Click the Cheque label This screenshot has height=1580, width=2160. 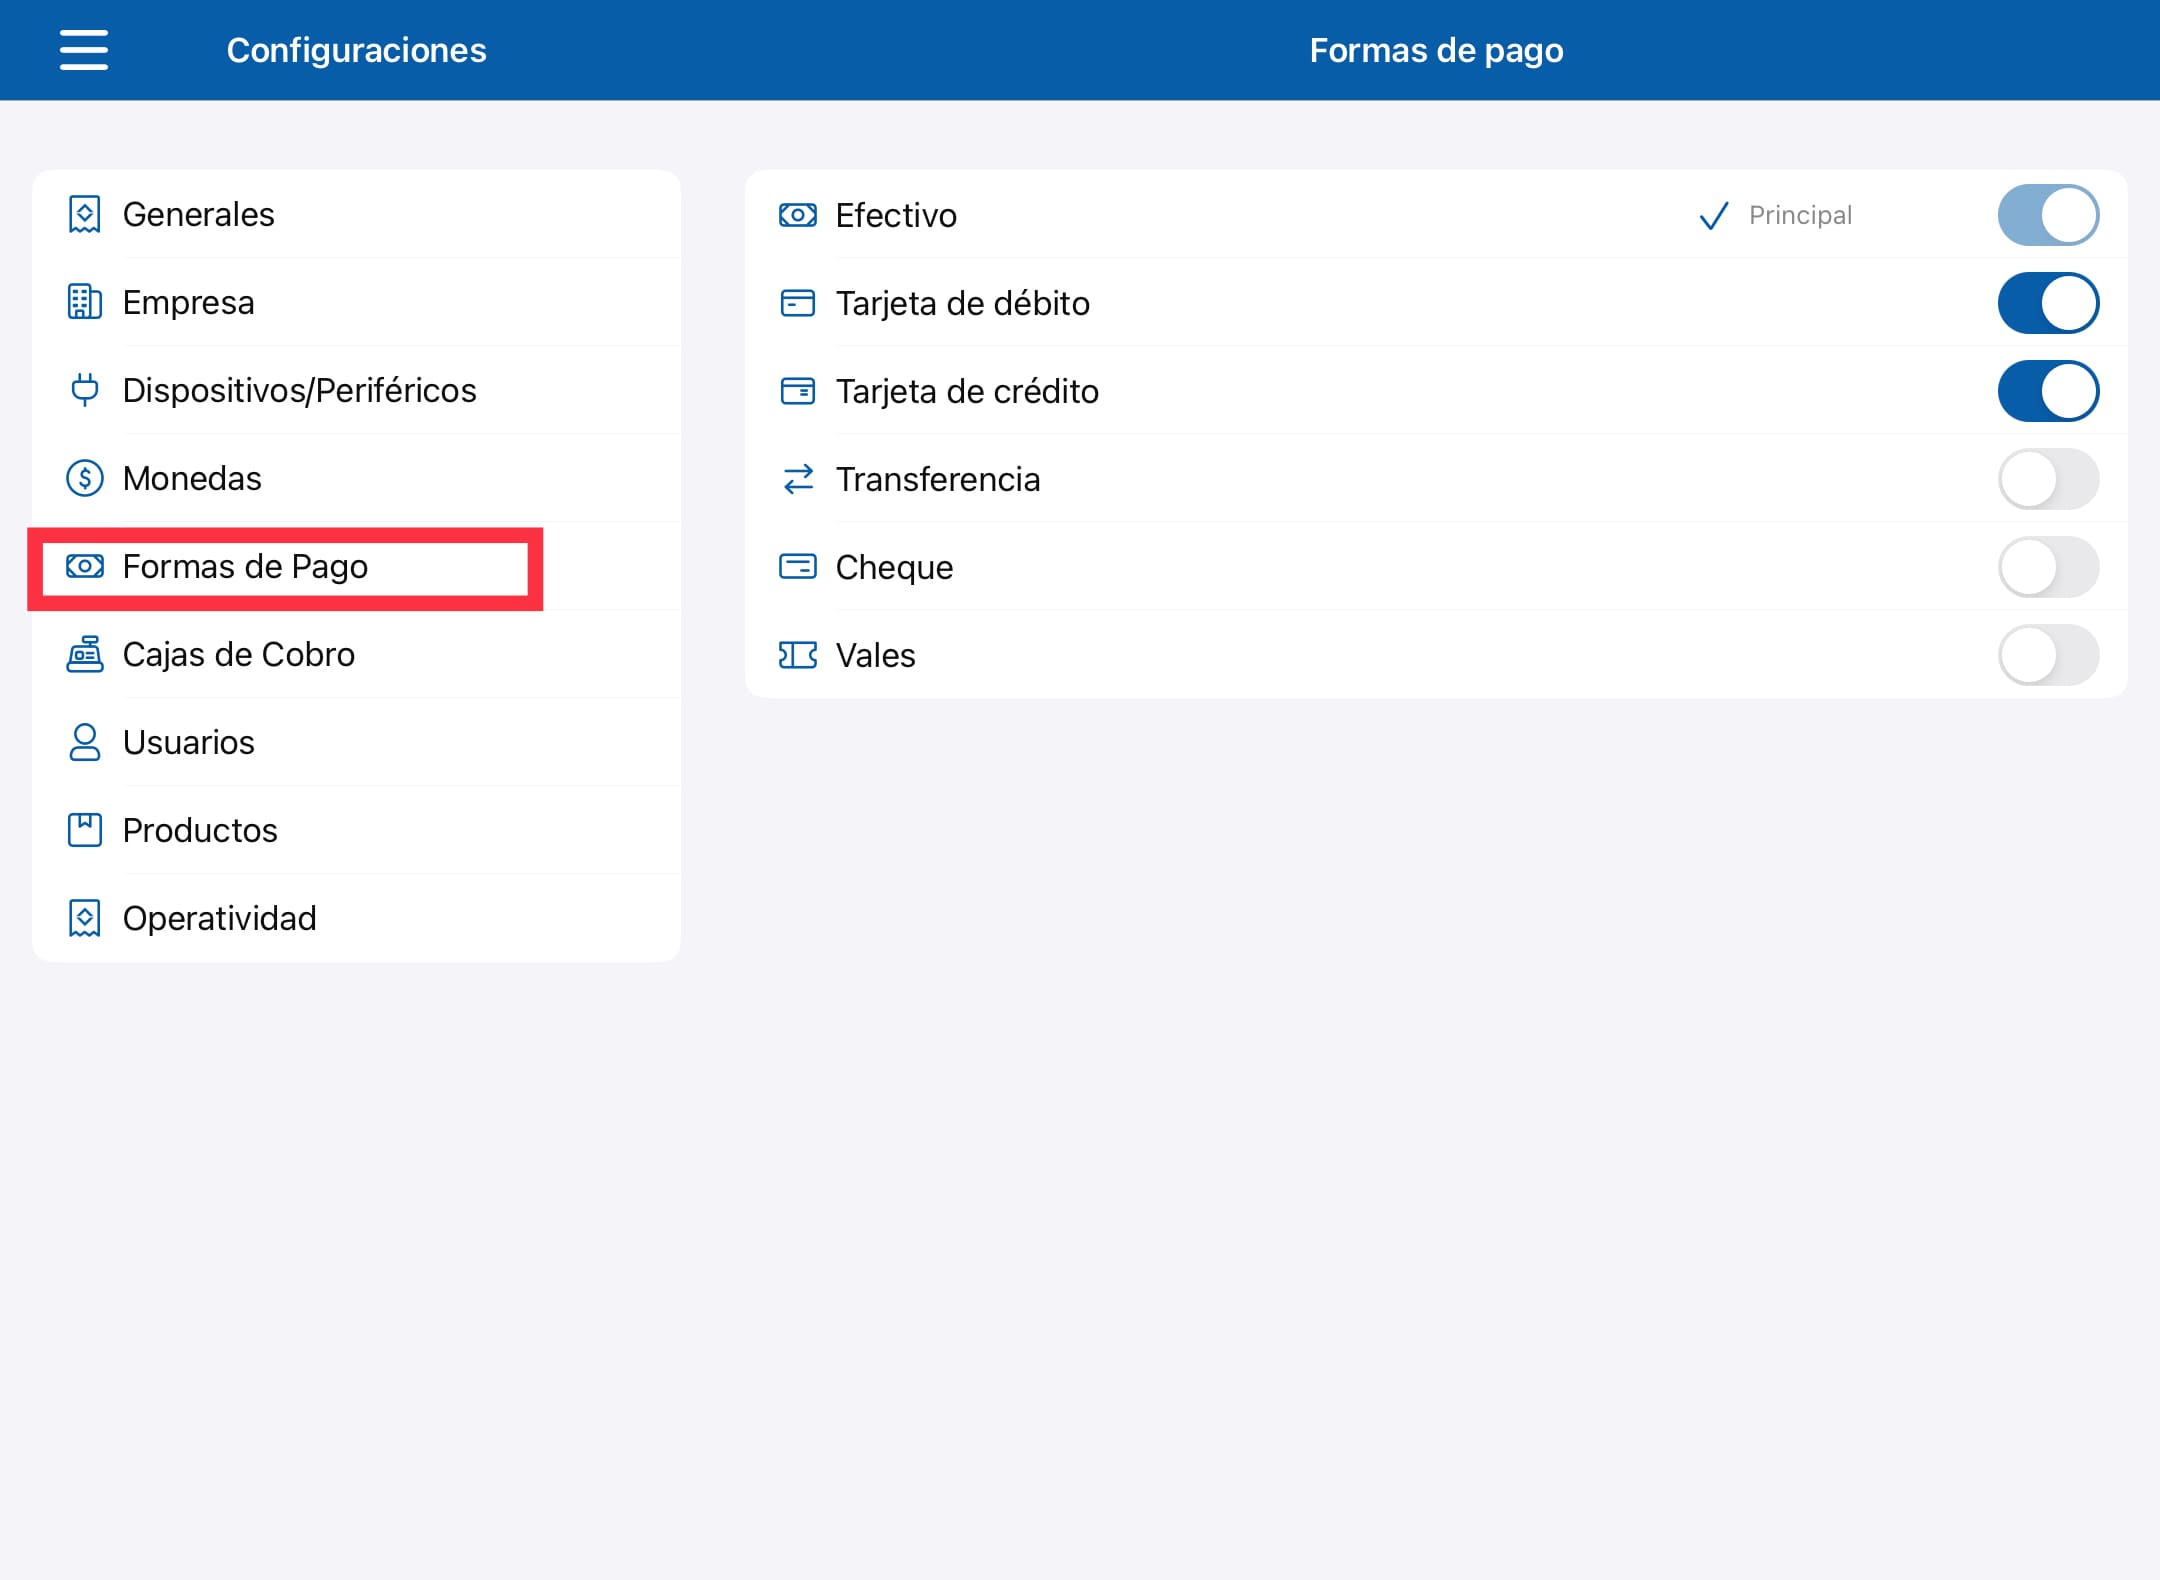(x=894, y=567)
